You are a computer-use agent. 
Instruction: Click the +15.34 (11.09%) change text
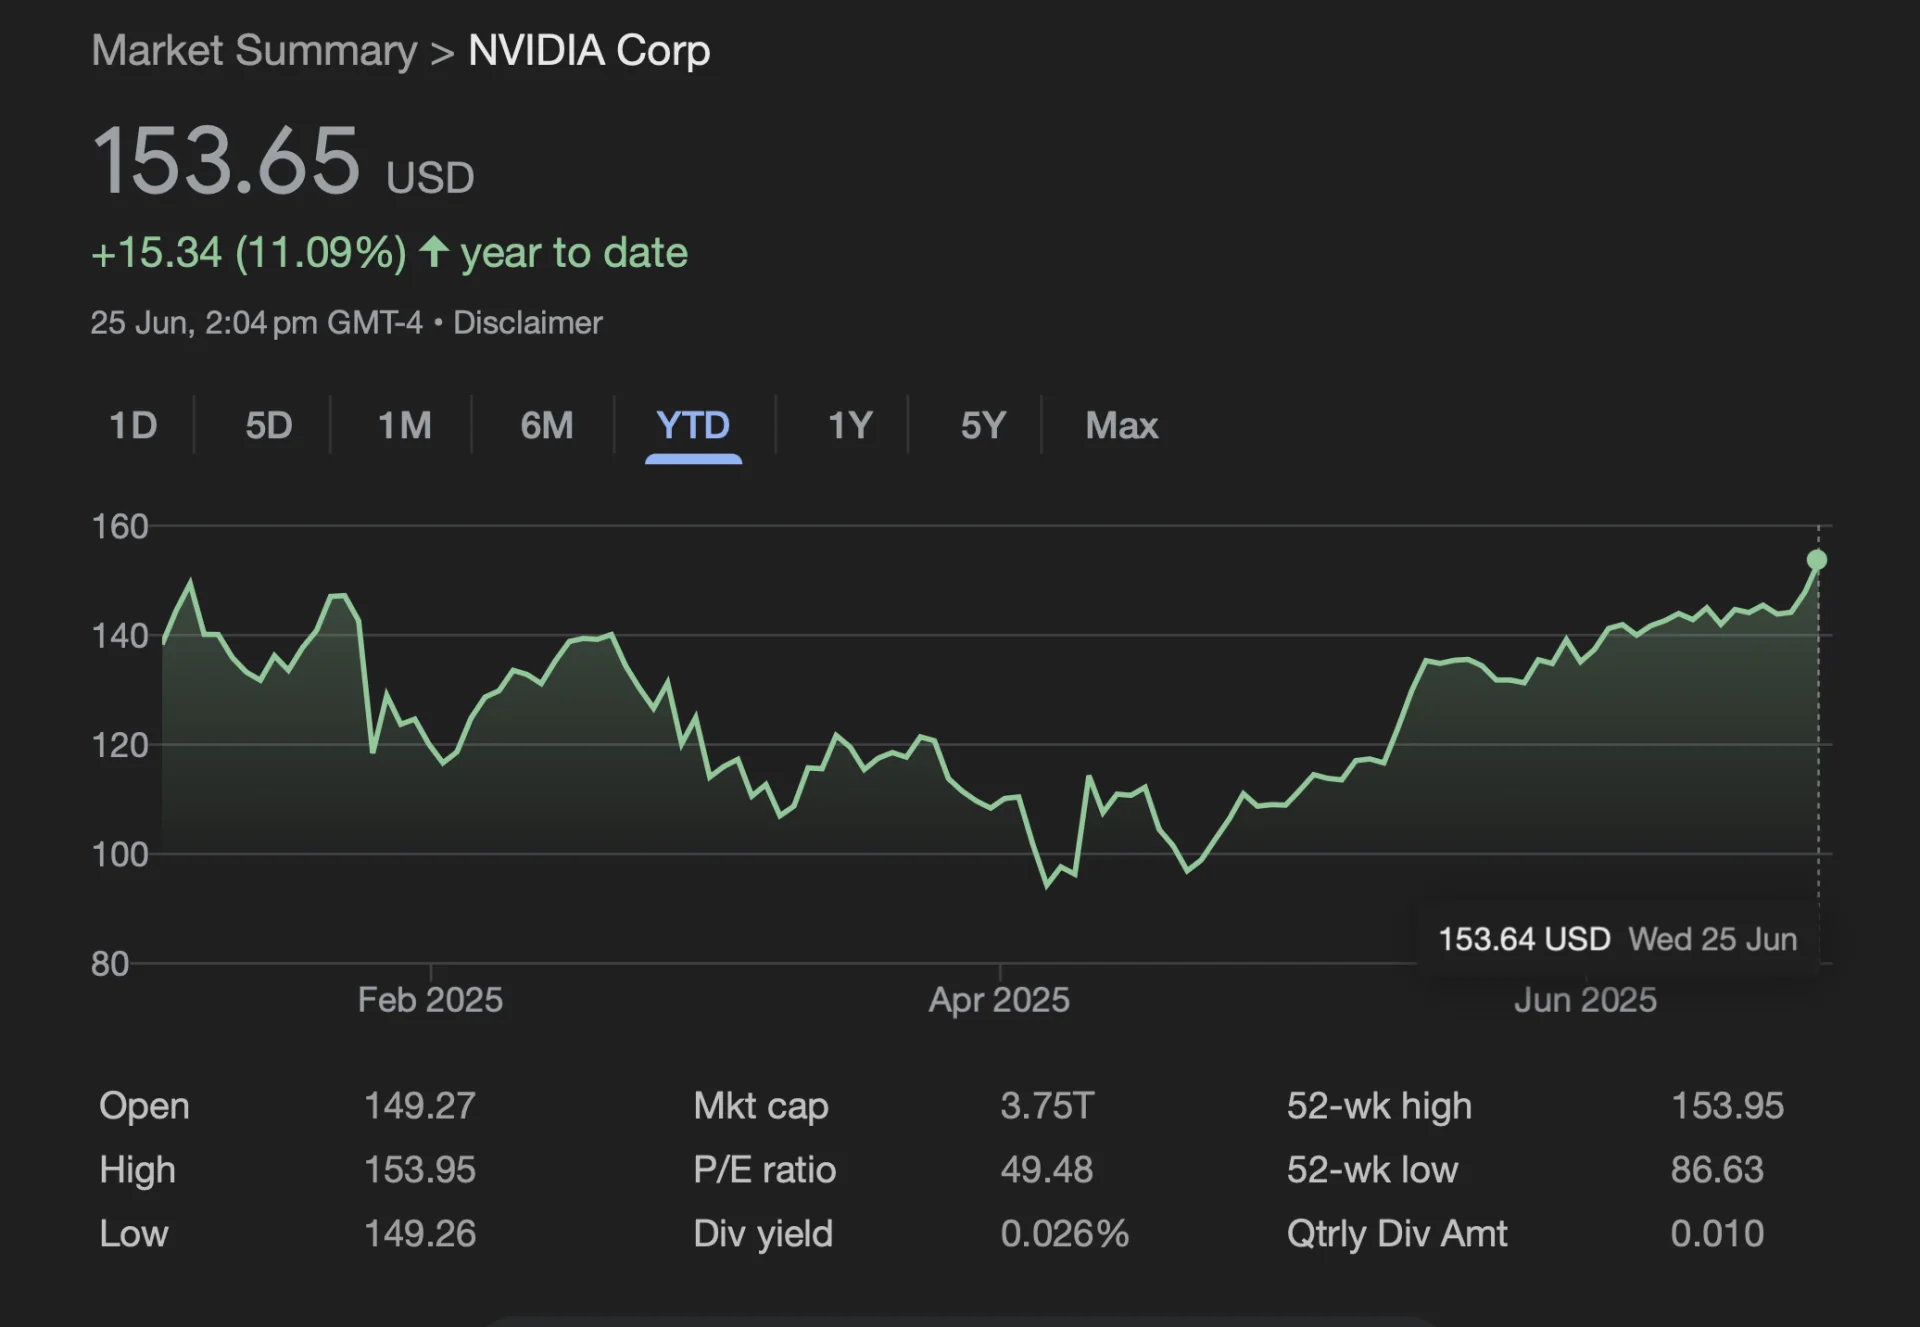(x=249, y=253)
